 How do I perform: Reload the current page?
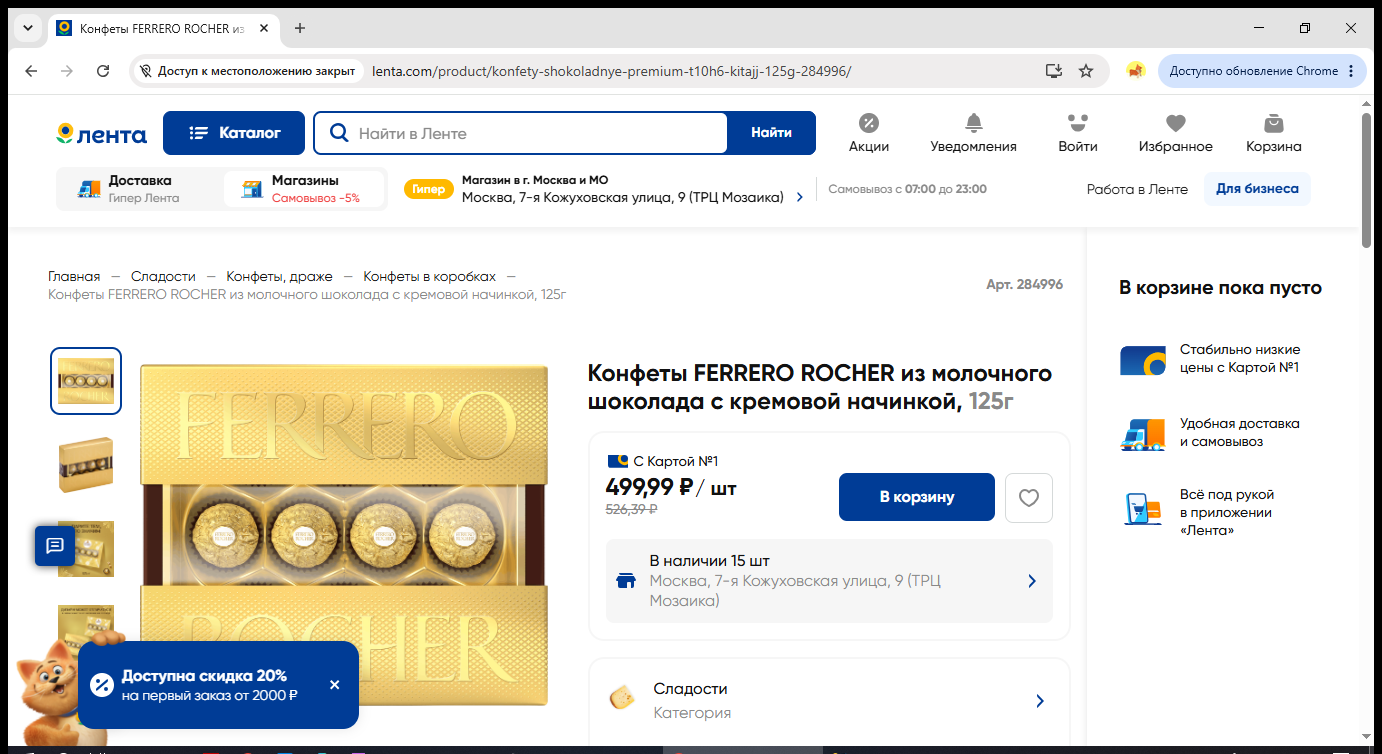(103, 71)
